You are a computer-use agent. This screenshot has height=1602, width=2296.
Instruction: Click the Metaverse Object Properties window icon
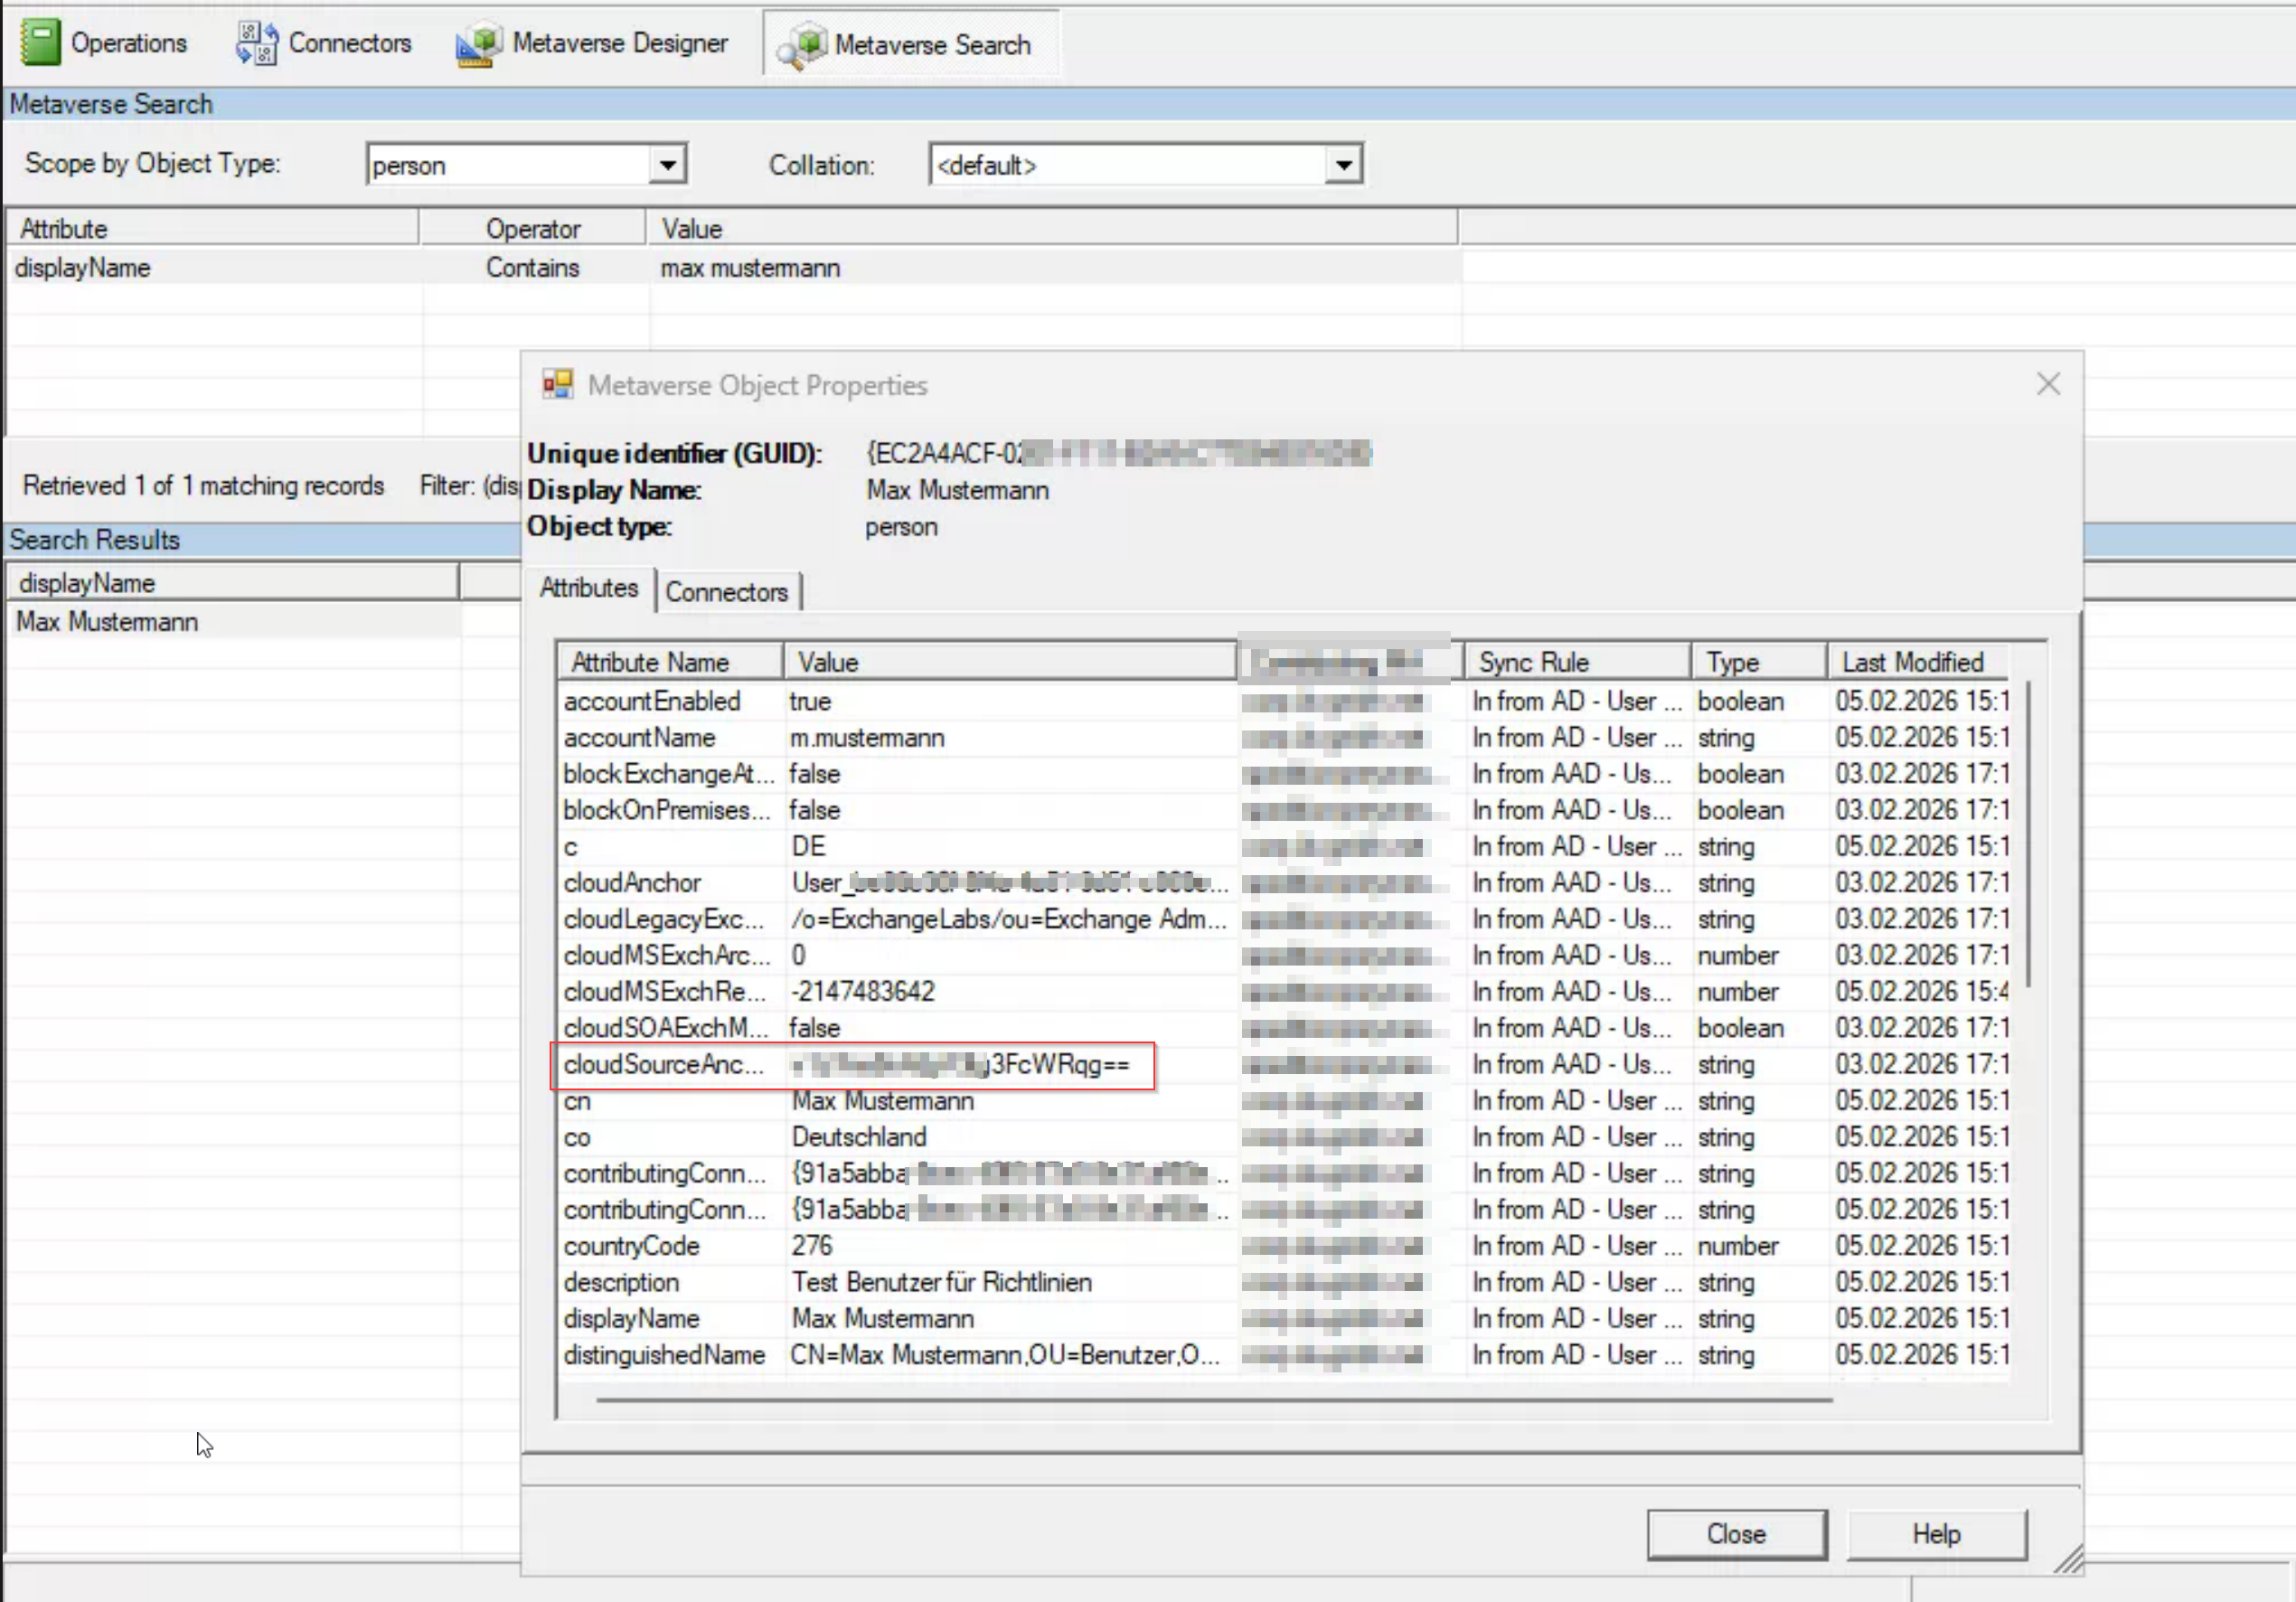pyautogui.click(x=557, y=384)
